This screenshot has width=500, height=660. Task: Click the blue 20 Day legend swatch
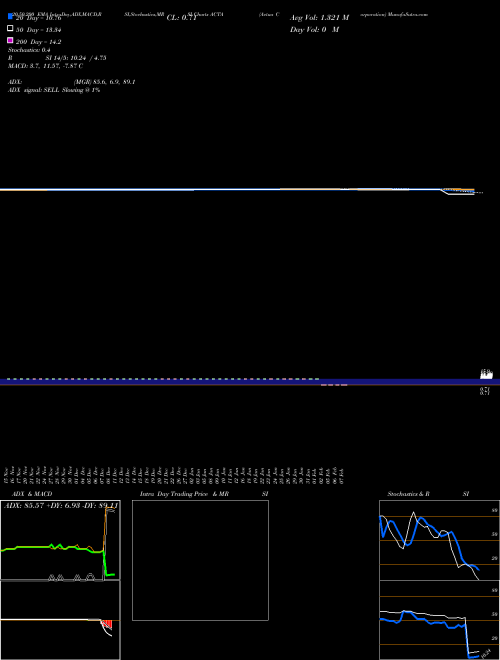tap(11, 16)
